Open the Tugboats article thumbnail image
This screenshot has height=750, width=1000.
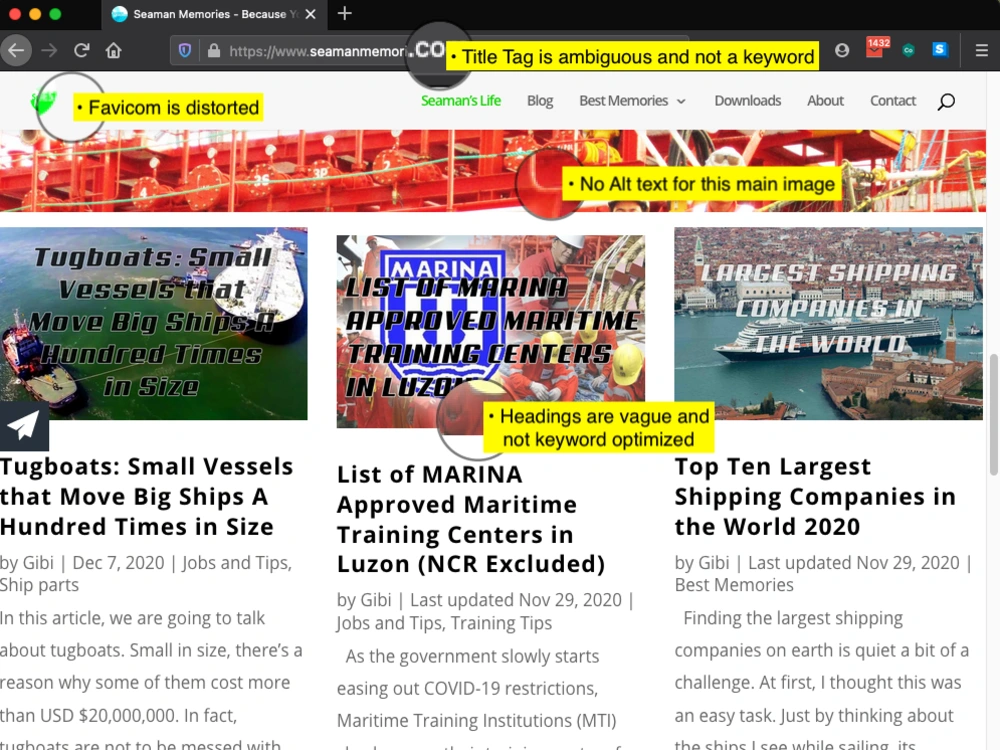click(x=154, y=323)
